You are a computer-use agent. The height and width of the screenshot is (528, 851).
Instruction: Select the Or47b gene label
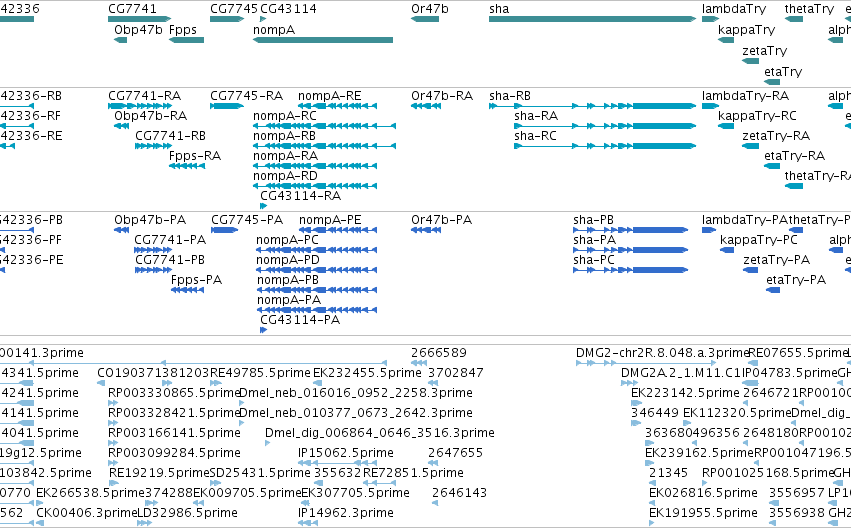(x=430, y=9)
